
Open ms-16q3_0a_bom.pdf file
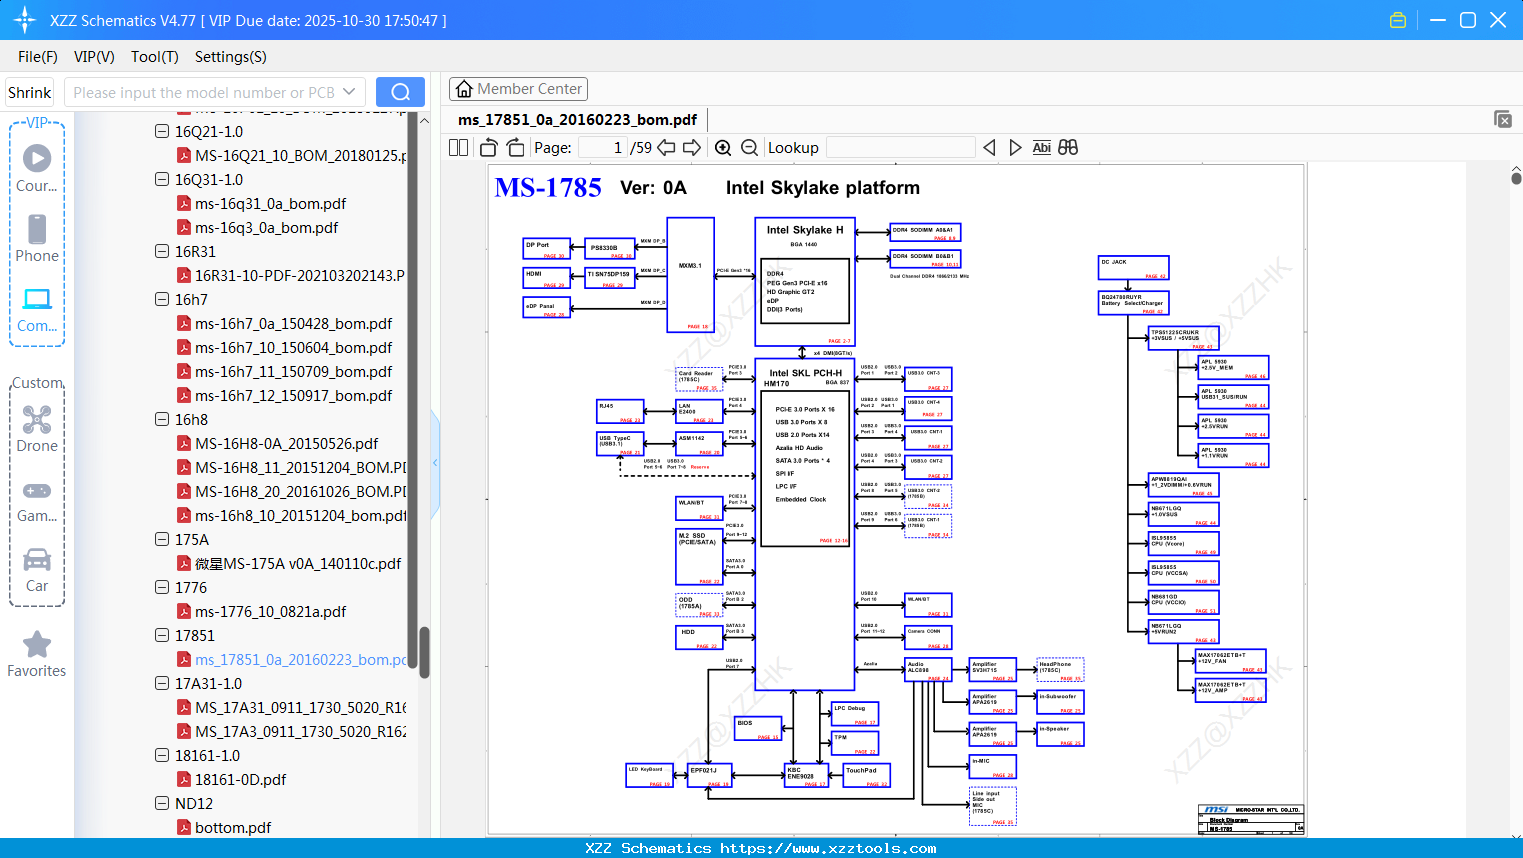266,227
